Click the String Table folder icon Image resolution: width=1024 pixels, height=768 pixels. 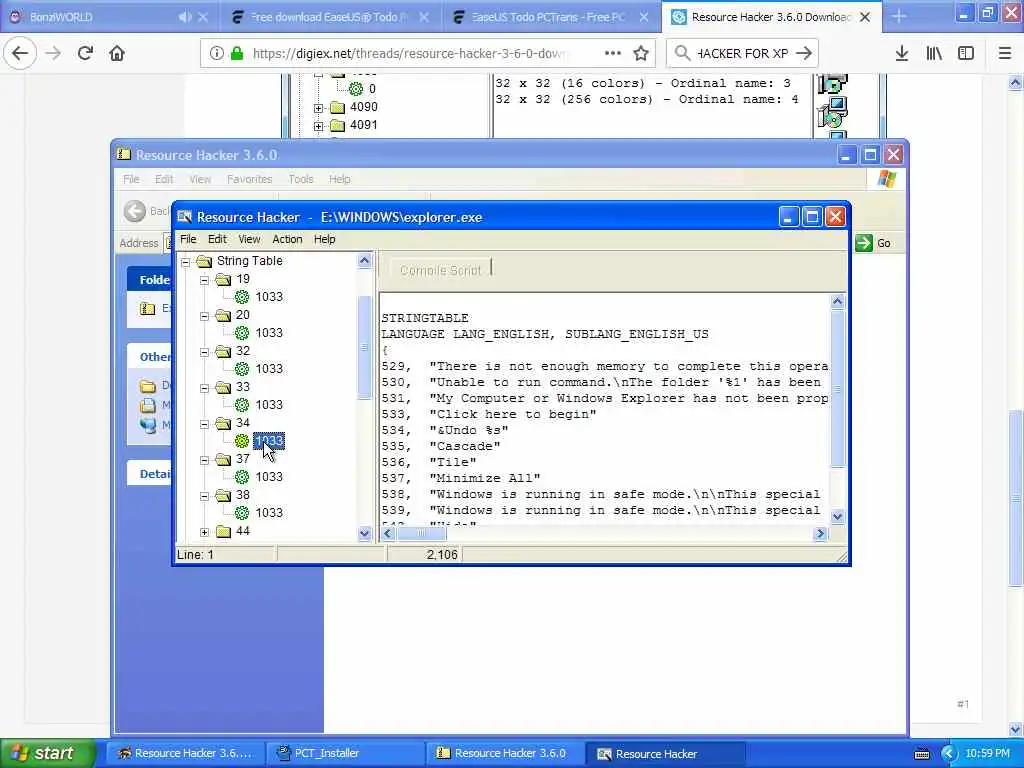(204, 261)
